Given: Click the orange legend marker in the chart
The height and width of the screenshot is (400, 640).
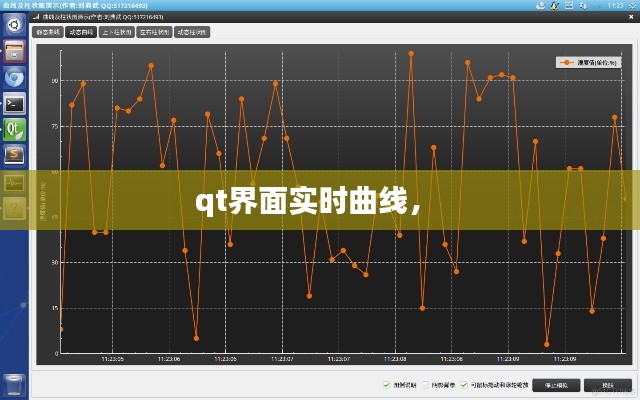Looking at the screenshot, I should (565, 62).
